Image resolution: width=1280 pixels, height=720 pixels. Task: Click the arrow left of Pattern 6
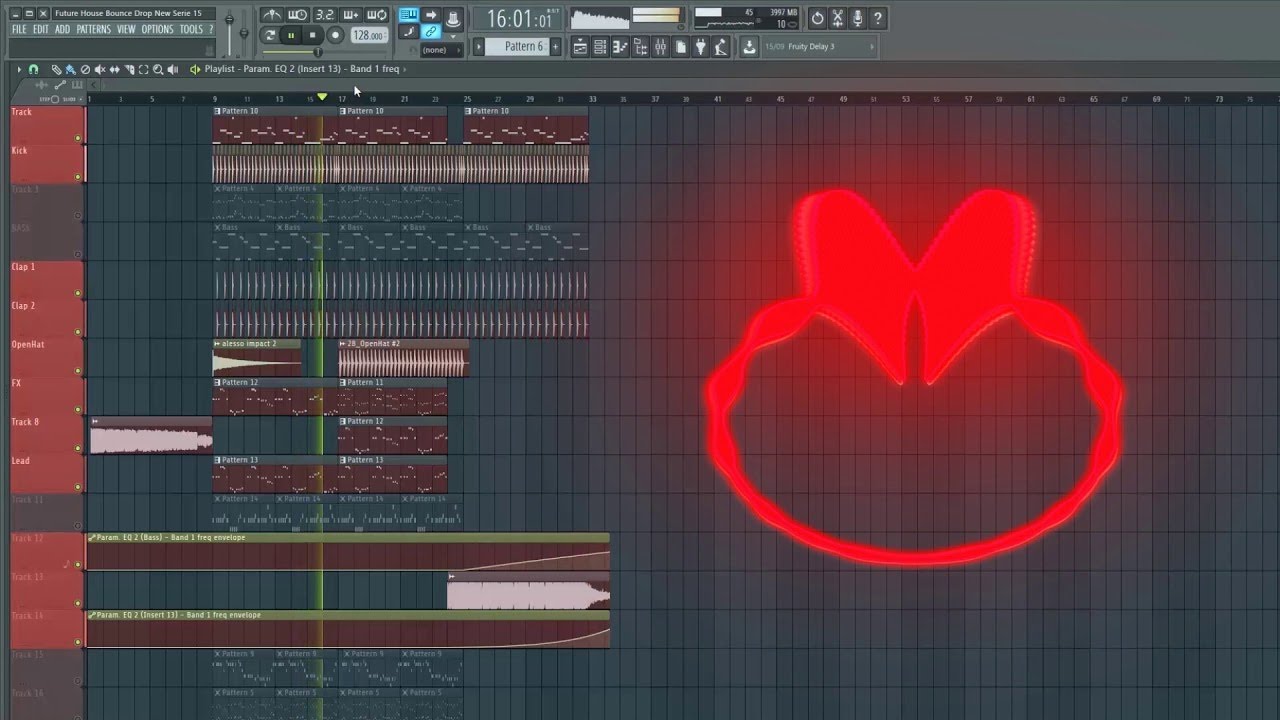point(479,46)
